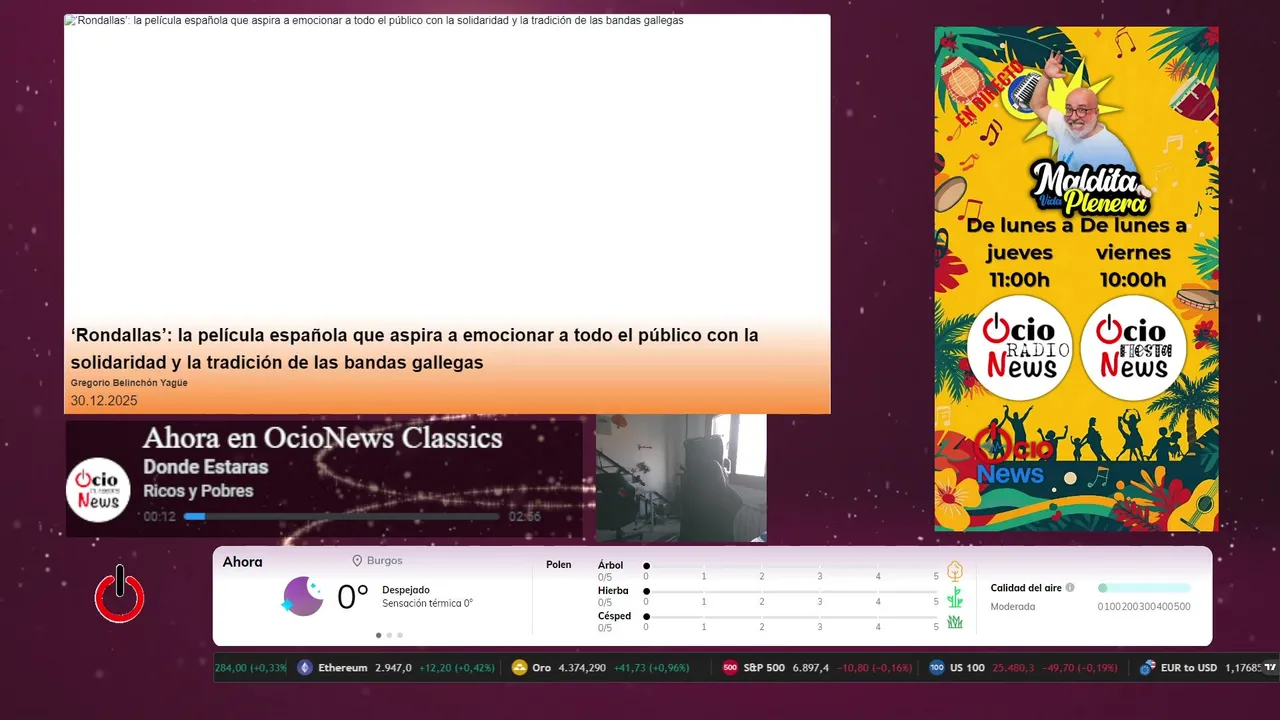Open the US 100 ticker entry
This screenshot has width=1280, height=720.
click(x=1023, y=668)
